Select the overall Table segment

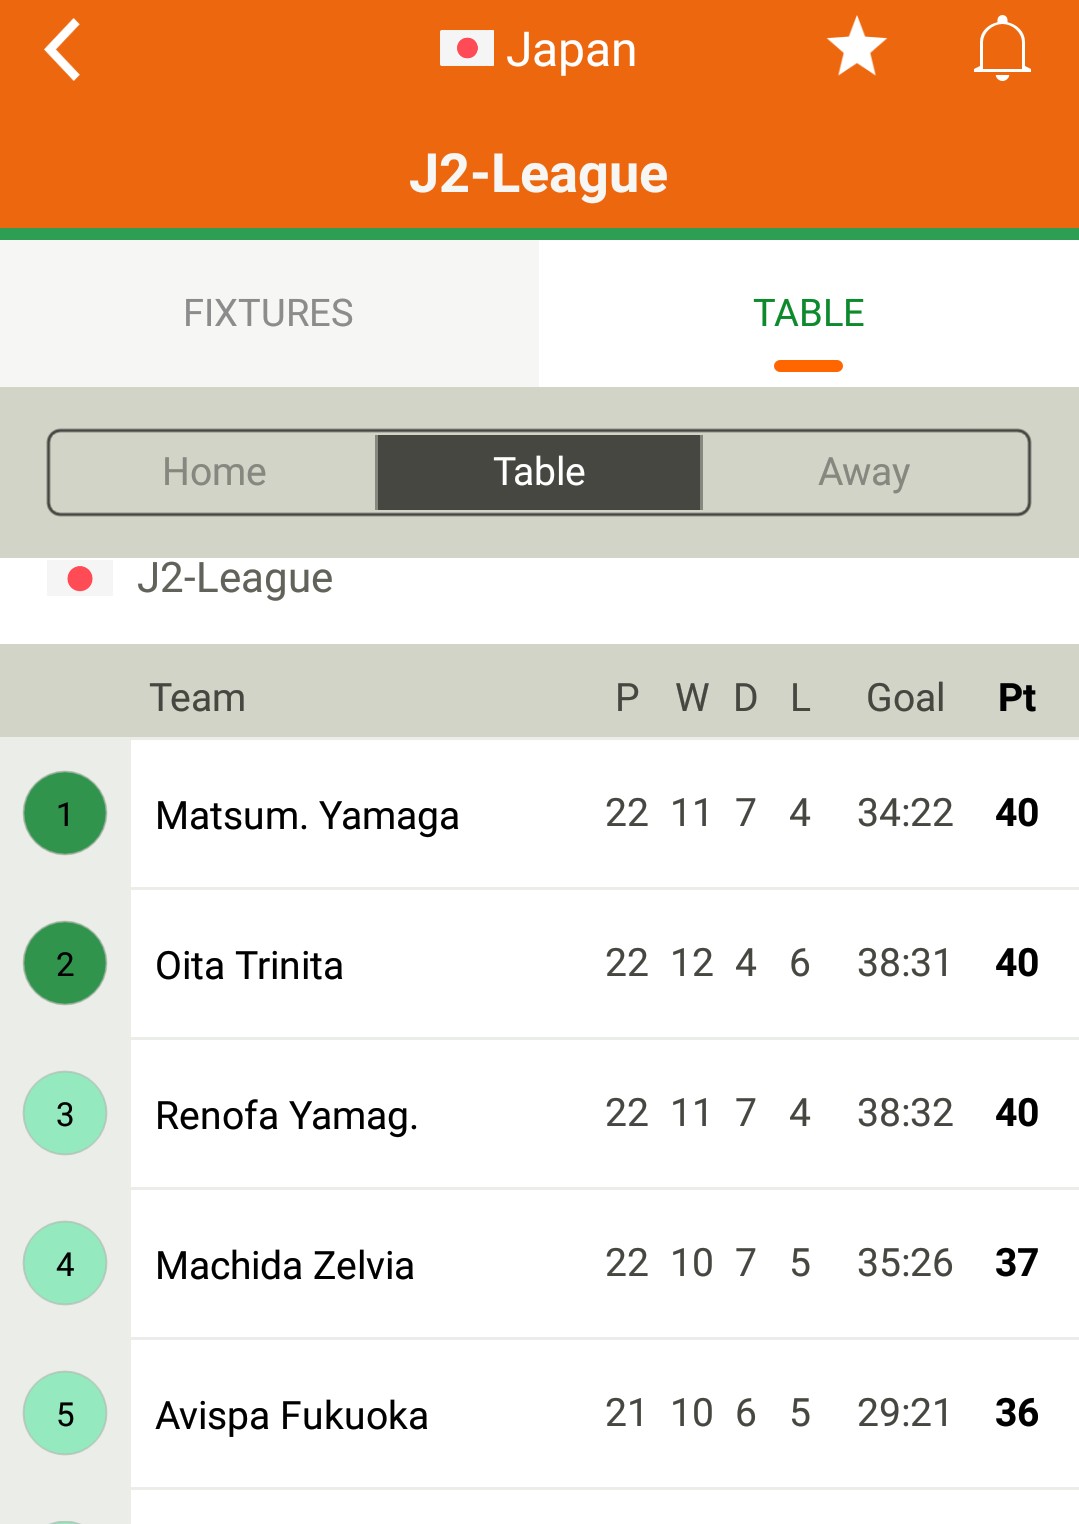[539, 472]
